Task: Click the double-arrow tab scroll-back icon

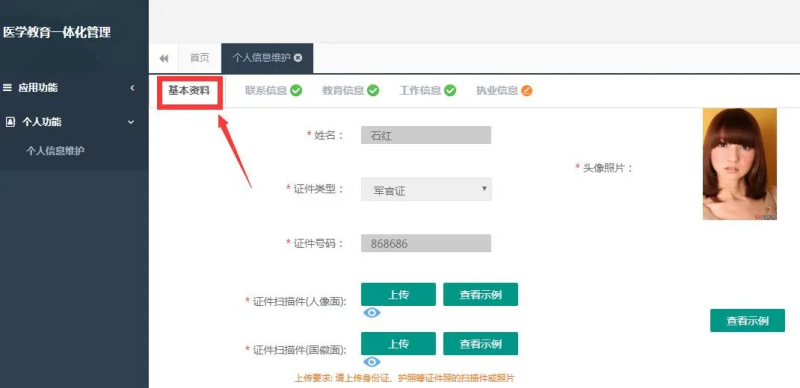Action: tap(164, 58)
